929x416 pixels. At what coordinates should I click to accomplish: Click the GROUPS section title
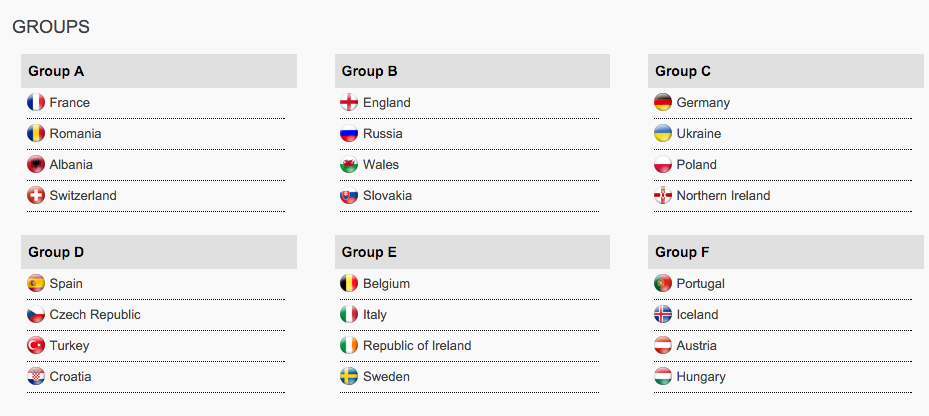click(51, 27)
